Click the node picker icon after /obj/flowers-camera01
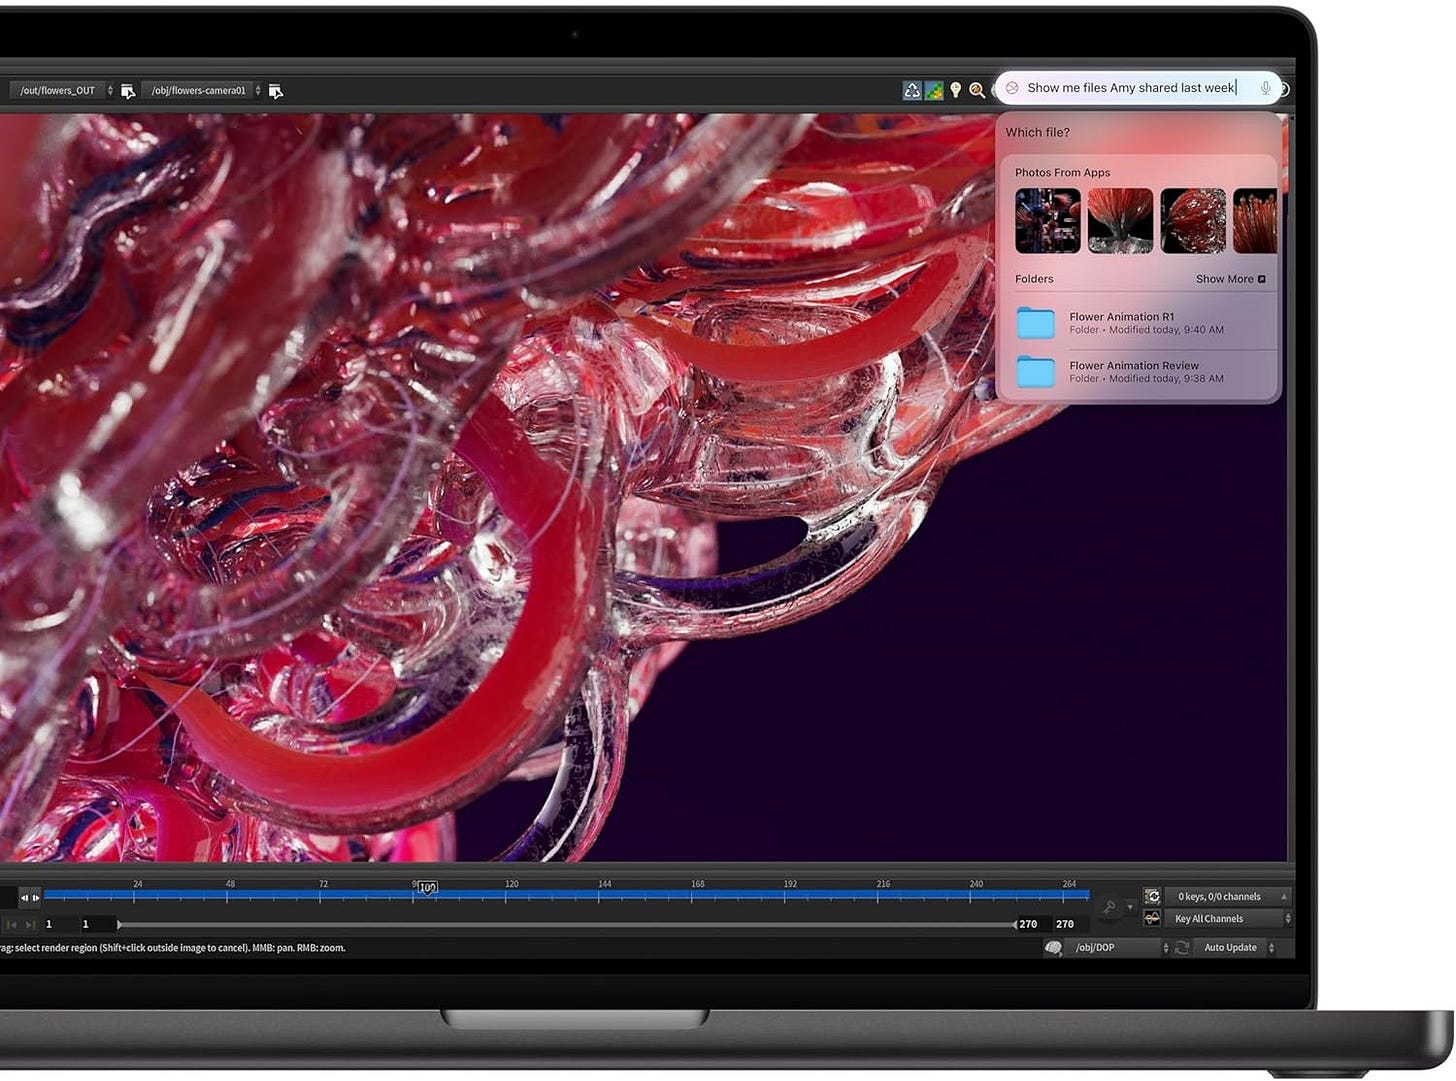The width and height of the screenshot is (1456, 1081). click(x=276, y=91)
